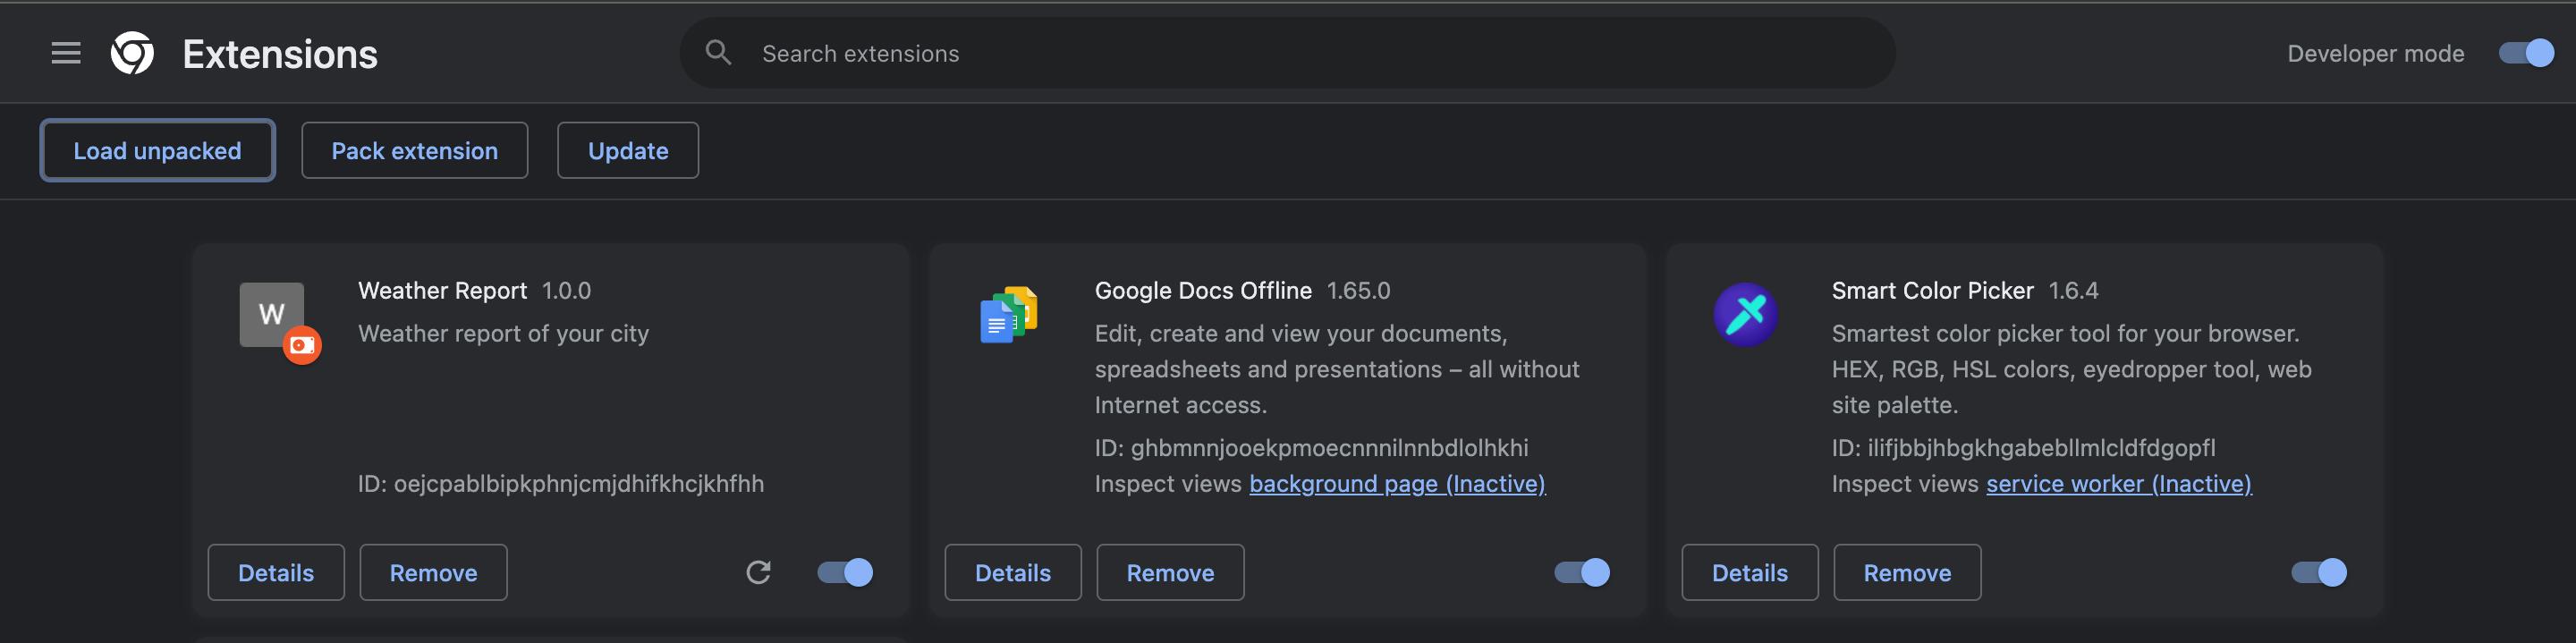Focus the Search extensions field
Image resolution: width=2576 pixels, height=643 pixels.
[x=1288, y=53]
